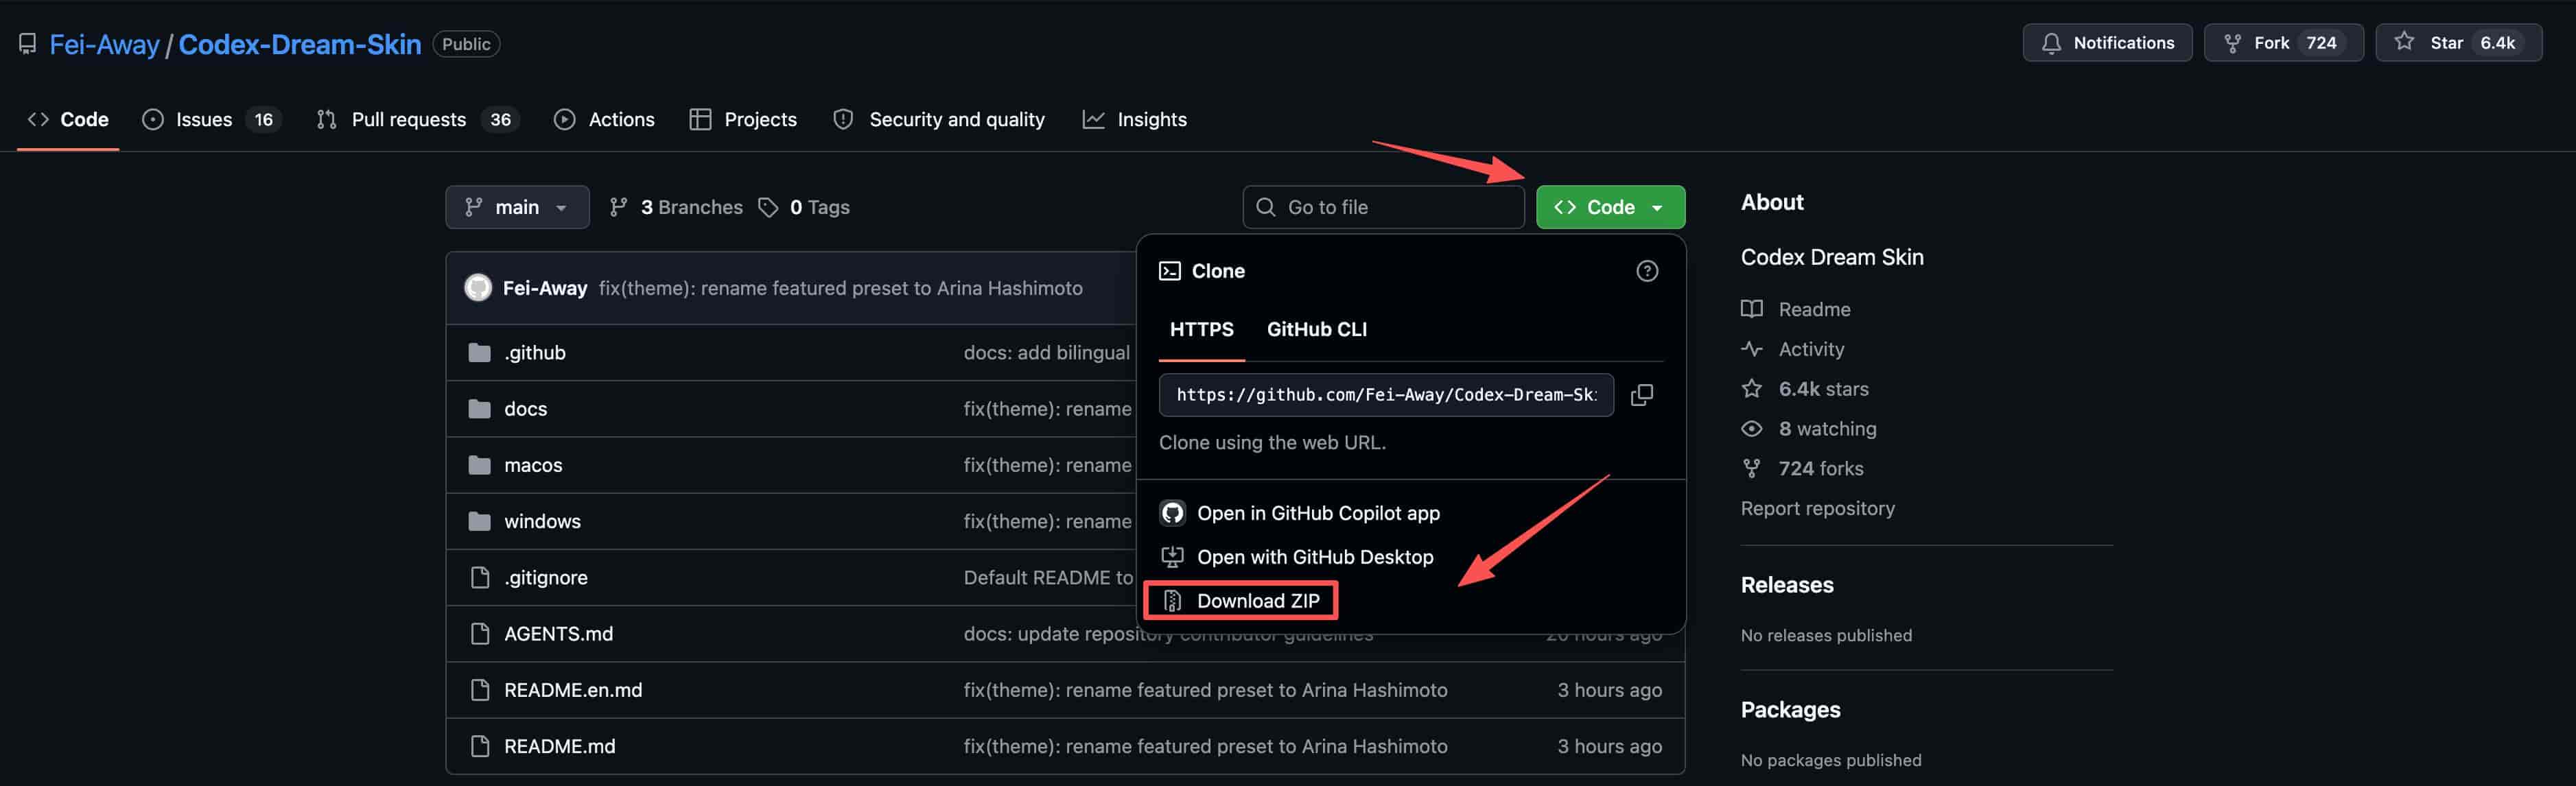Open the README.md file

pos(560,746)
